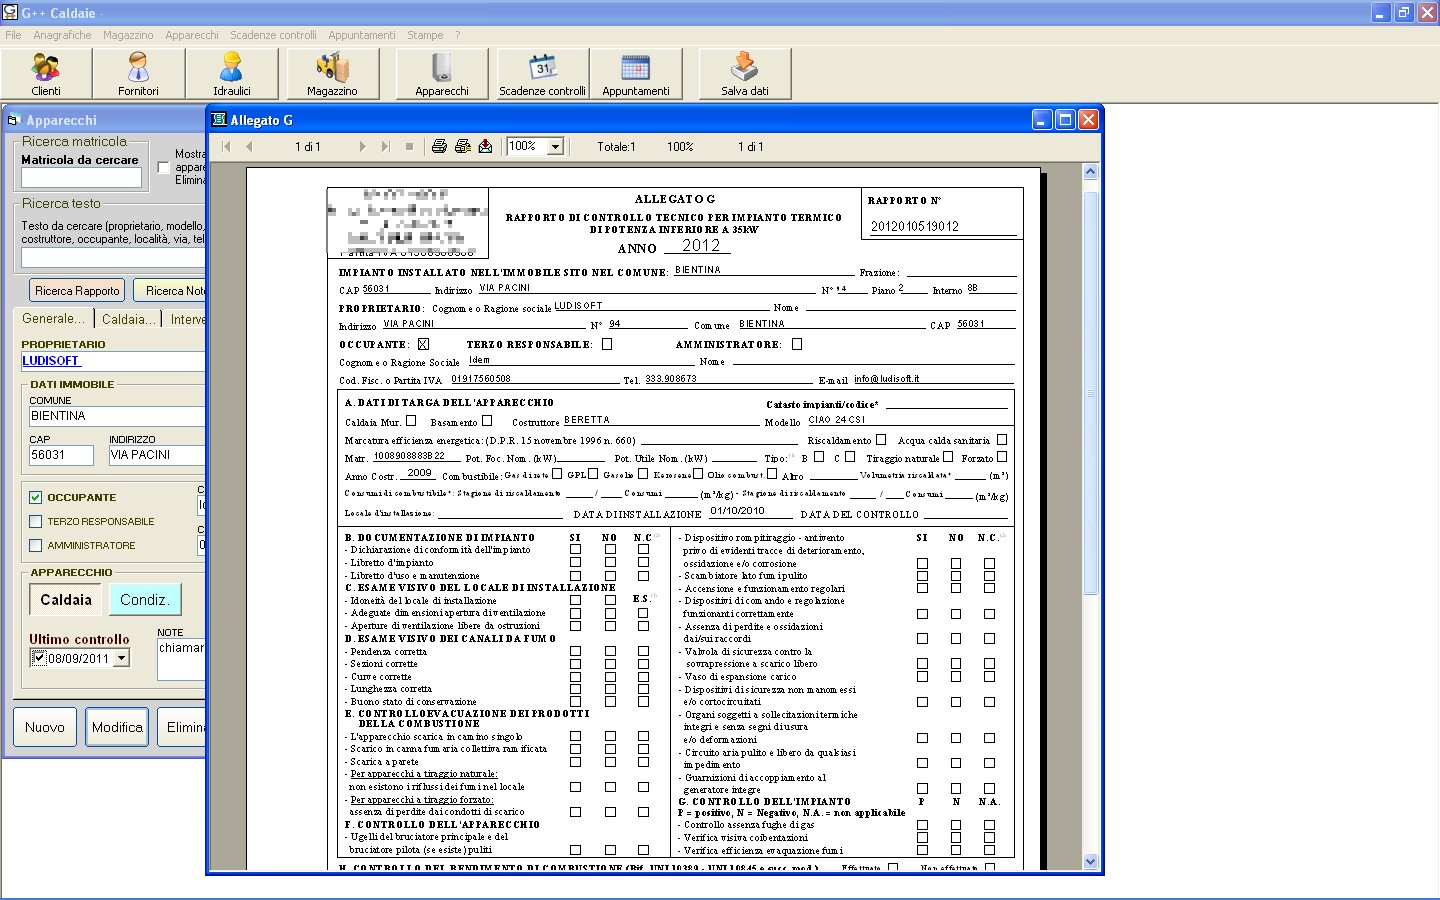This screenshot has width=1440, height=900.
Task: Click the Modifica button
Action: pos(117,727)
